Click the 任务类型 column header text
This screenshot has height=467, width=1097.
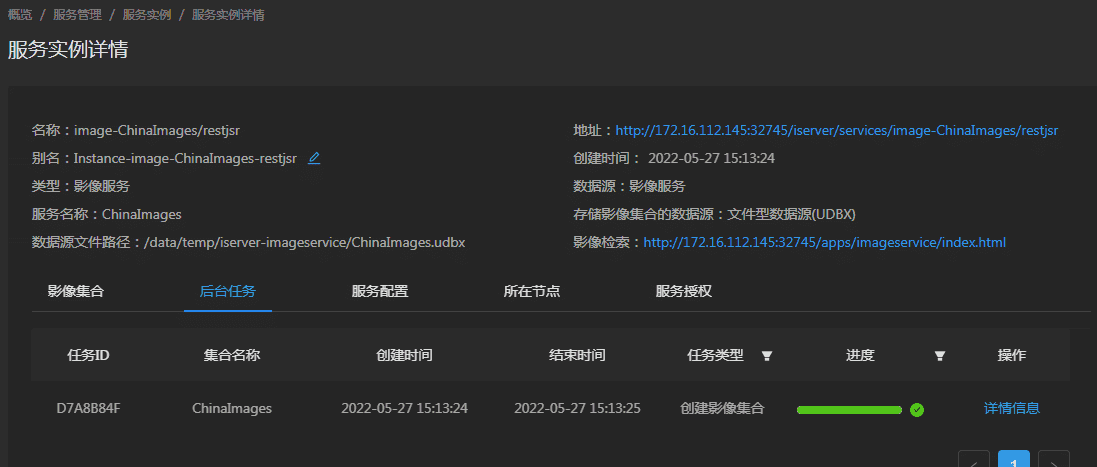coord(716,355)
